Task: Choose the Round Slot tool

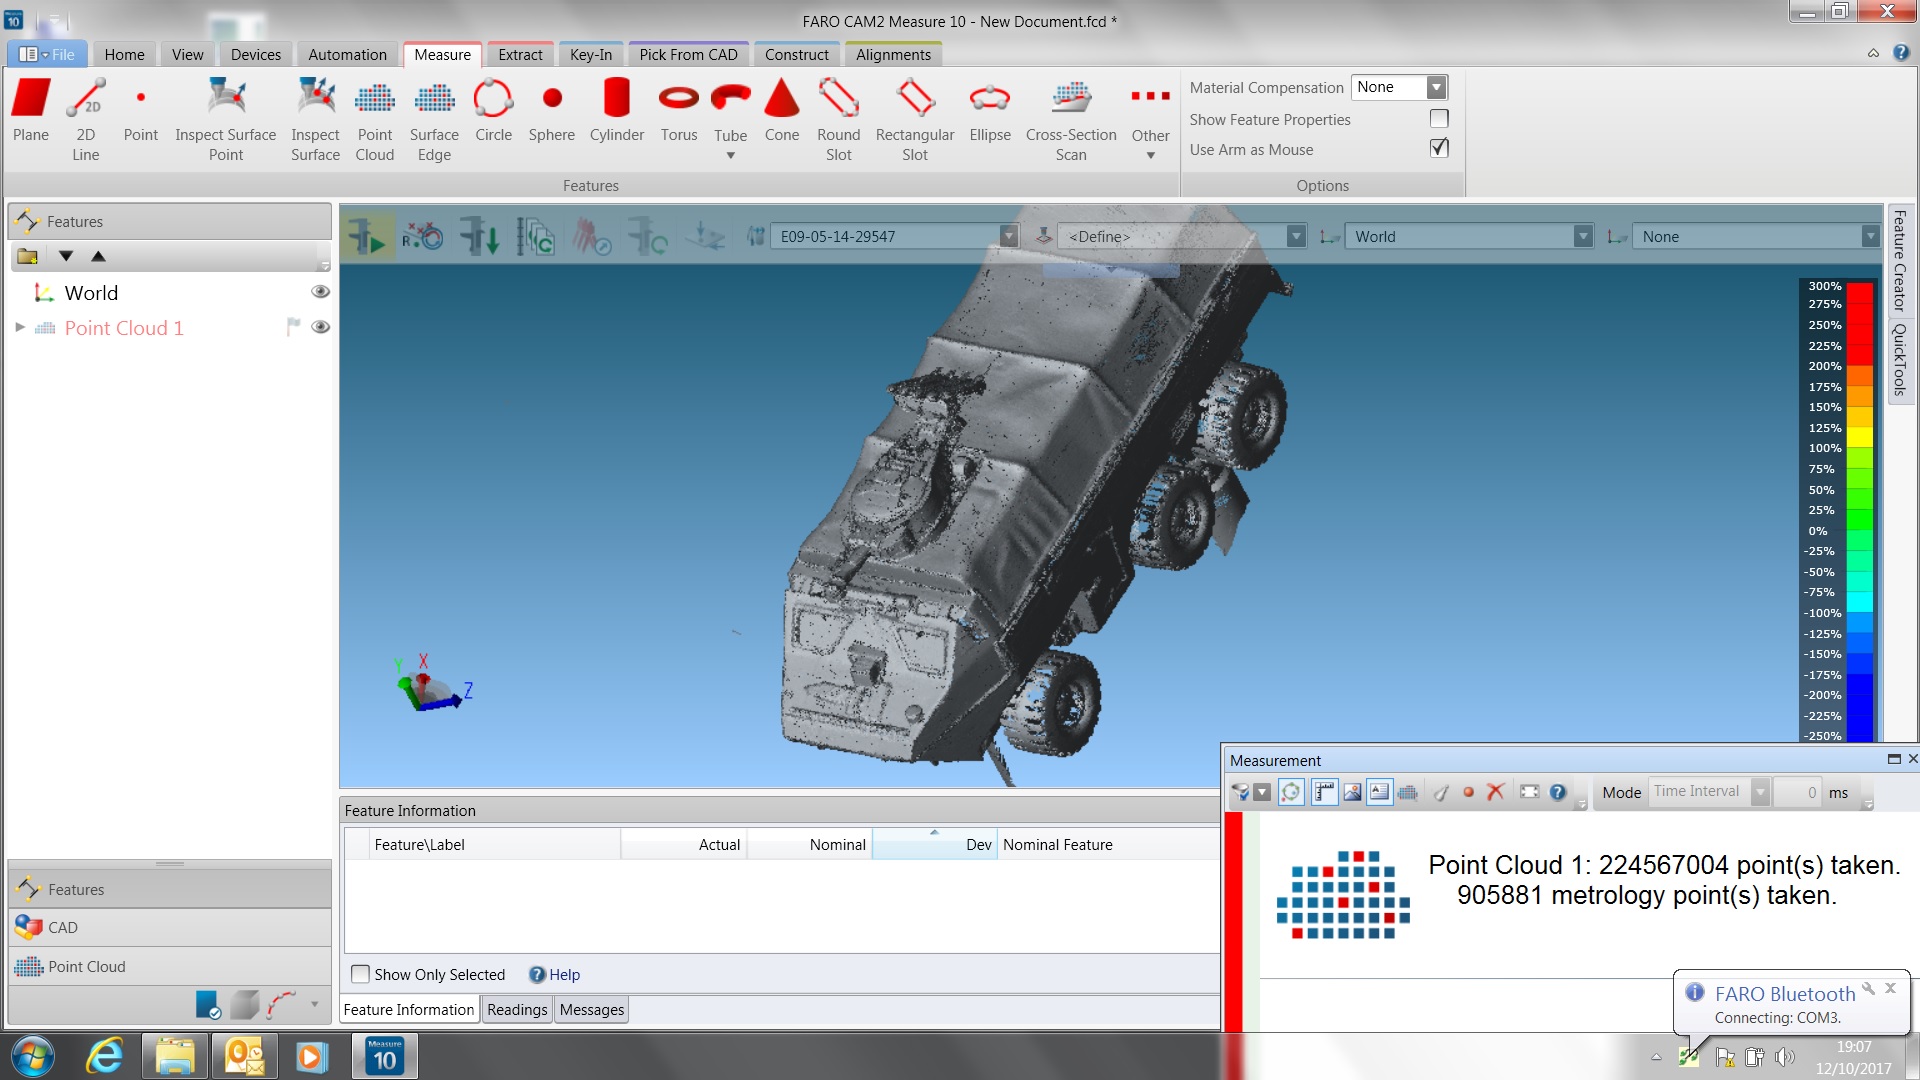Action: pos(839,118)
